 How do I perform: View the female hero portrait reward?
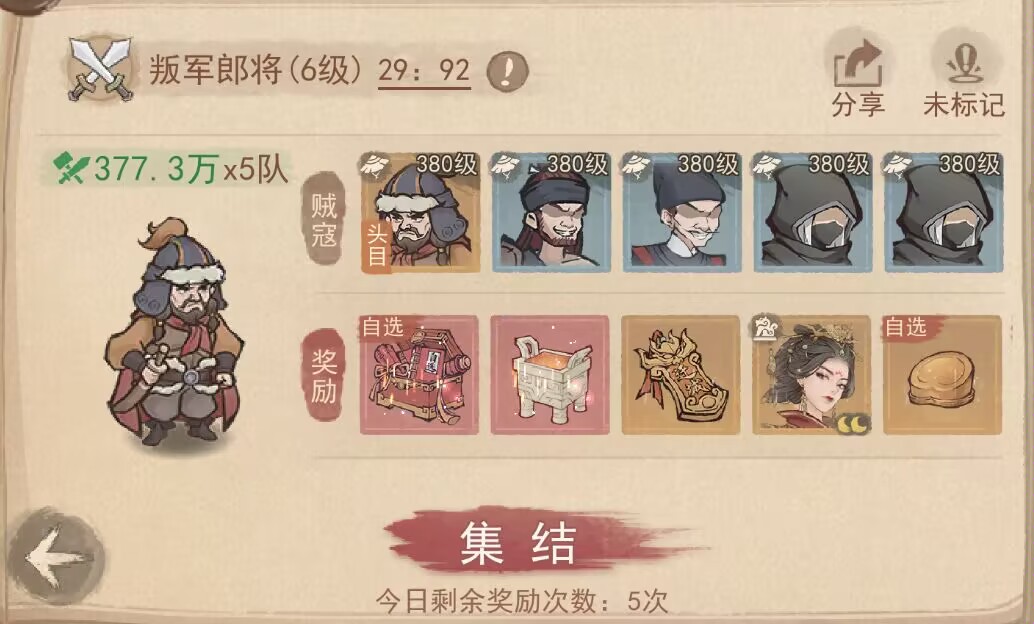812,375
